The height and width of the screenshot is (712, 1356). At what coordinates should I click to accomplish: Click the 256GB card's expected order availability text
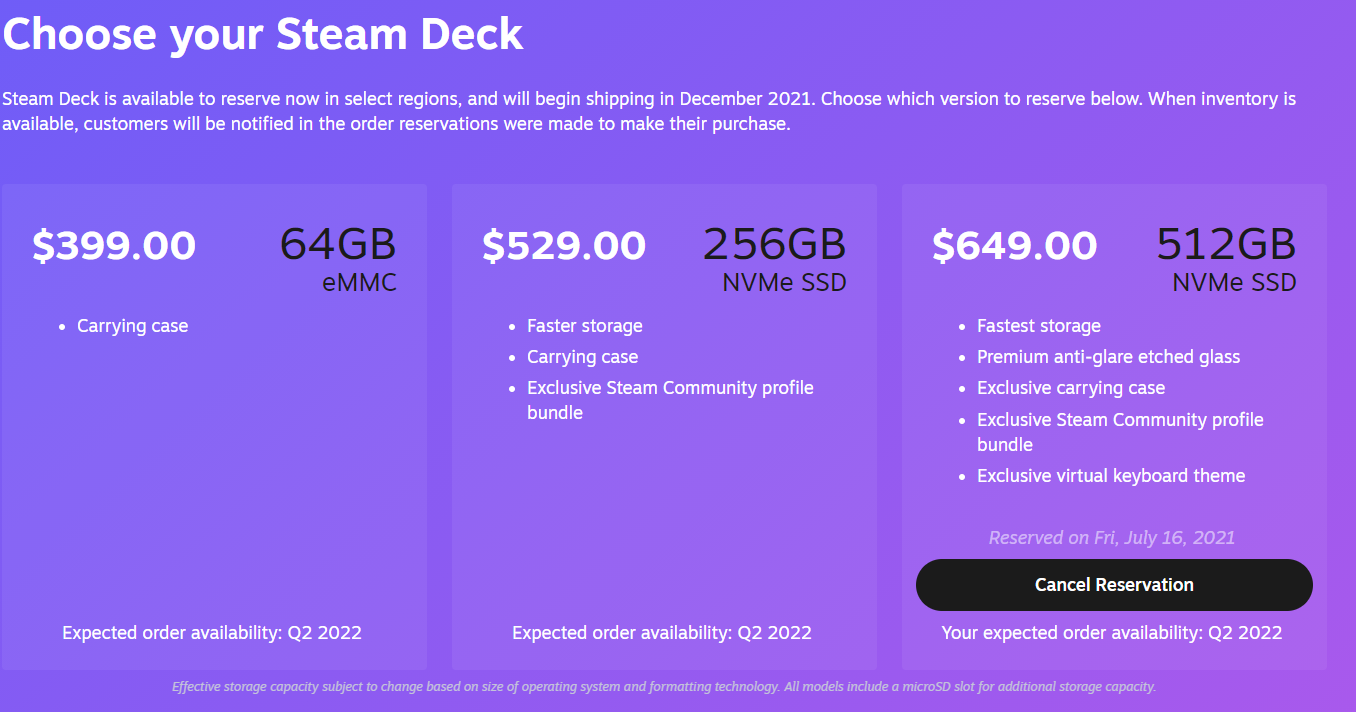[662, 633]
